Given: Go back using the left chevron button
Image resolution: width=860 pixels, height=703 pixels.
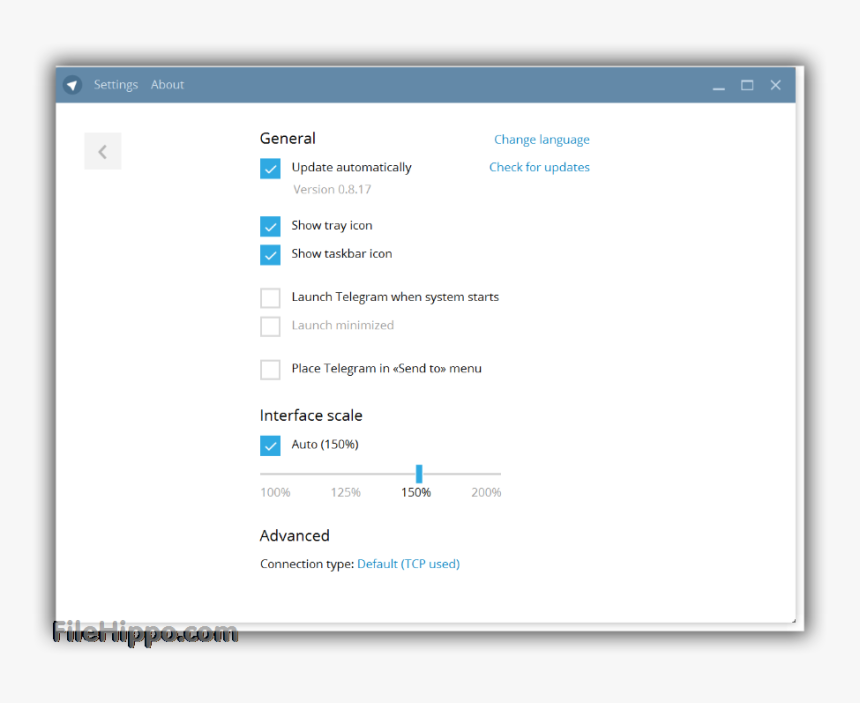Looking at the screenshot, I should point(103,151).
